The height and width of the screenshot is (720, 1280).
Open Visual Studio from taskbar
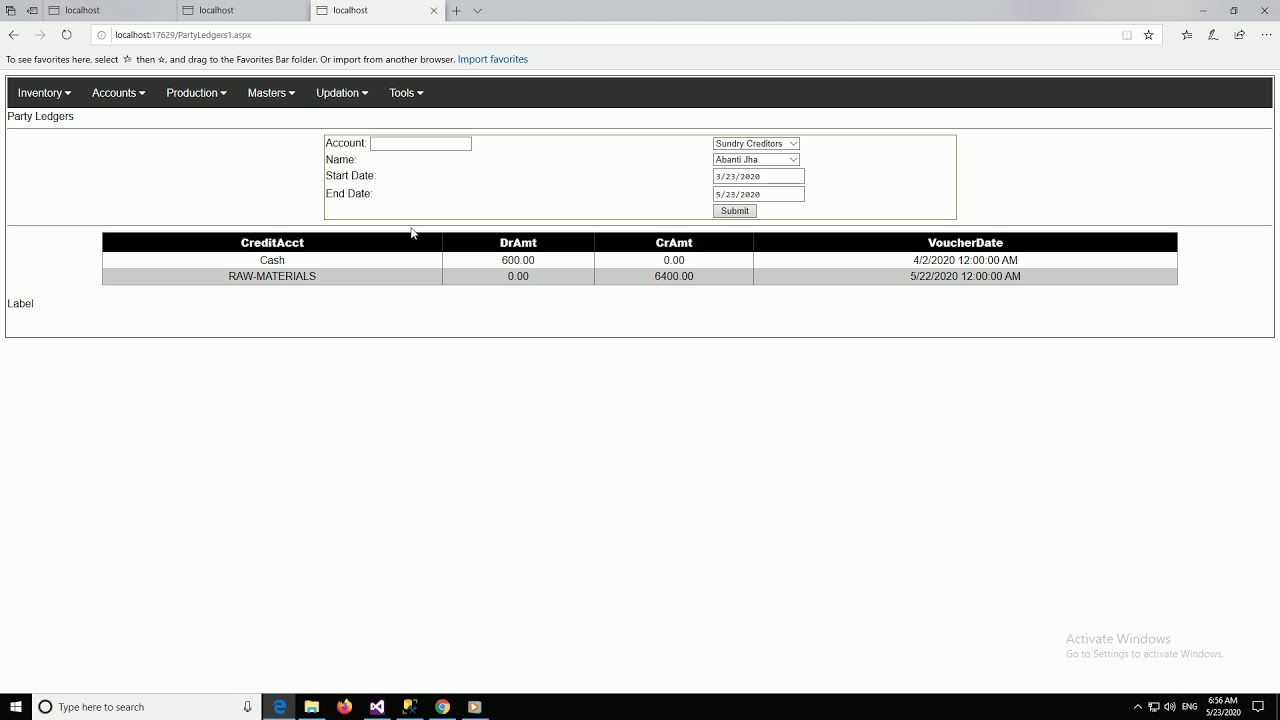[377, 707]
